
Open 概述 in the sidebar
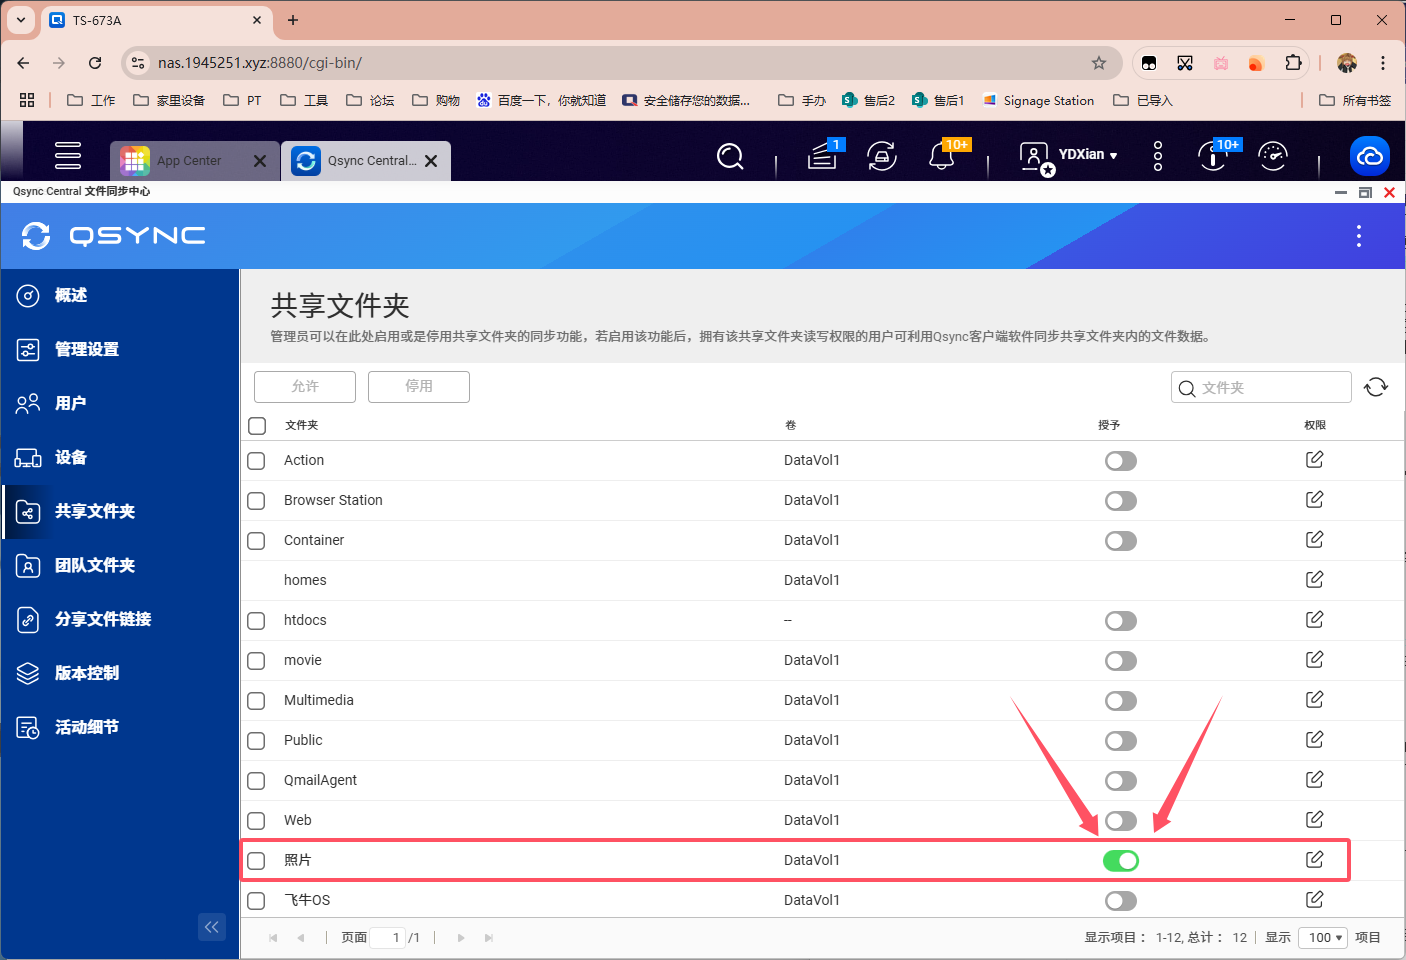point(120,295)
